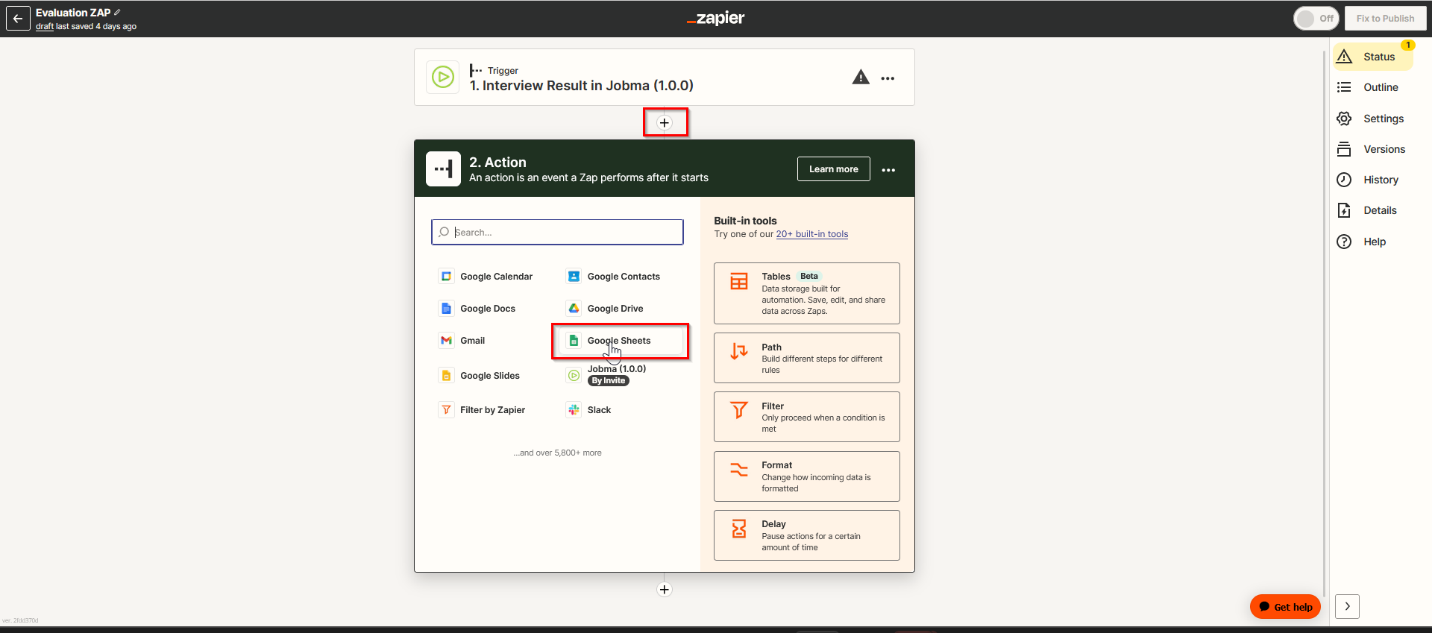Choose Google Sheets app
The height and width of the screenshot is (633, 1432).
click(x=620, y=340)
